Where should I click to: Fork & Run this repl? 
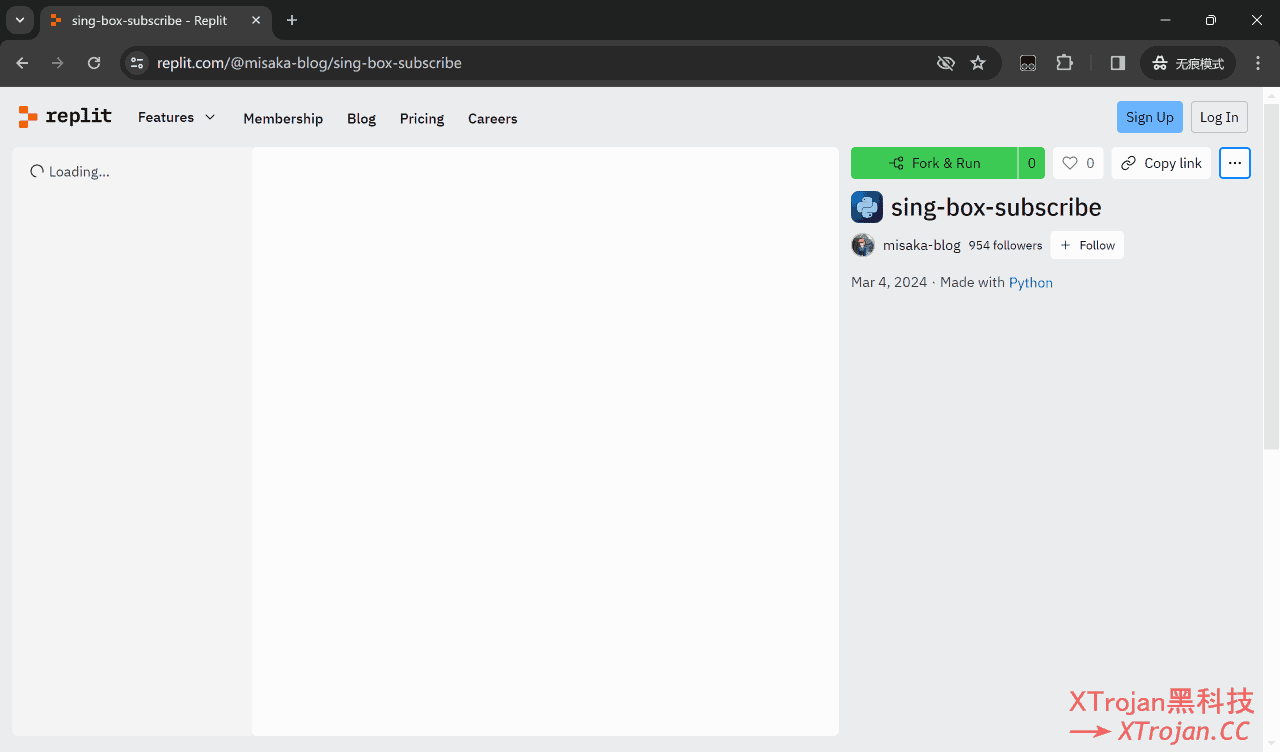point(934,163)
